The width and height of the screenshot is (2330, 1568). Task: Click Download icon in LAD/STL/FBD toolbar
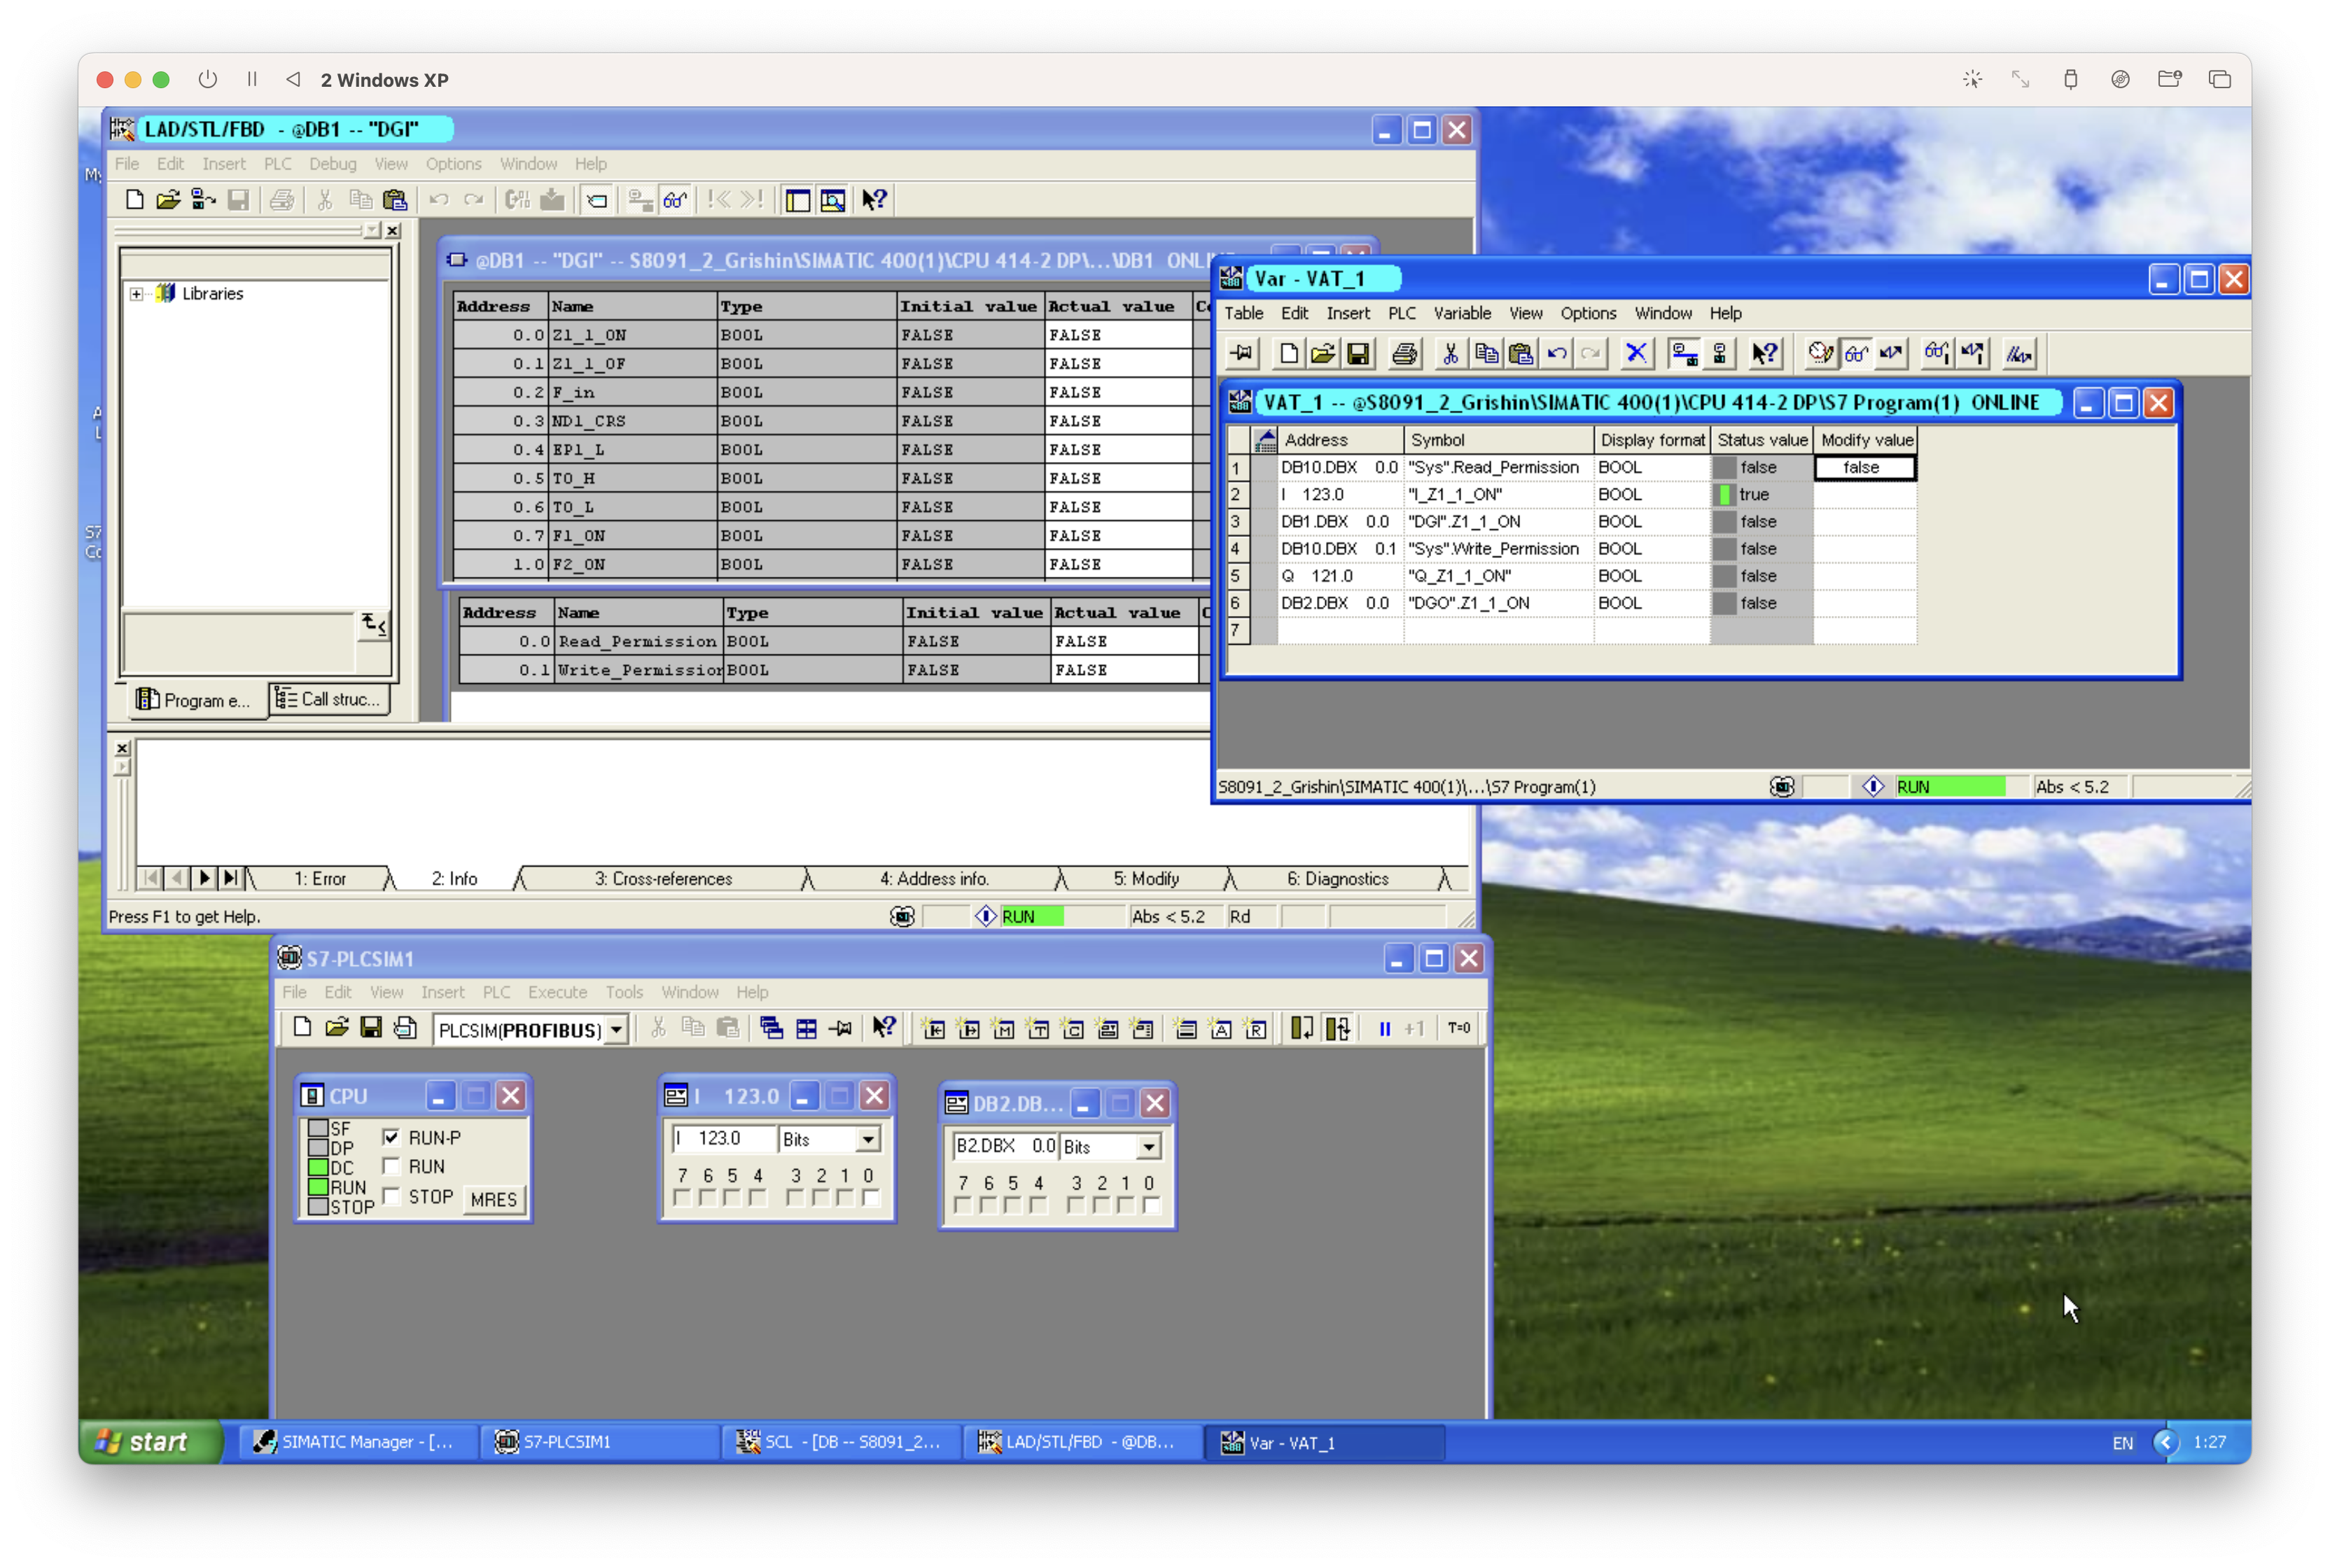click(x=553, y=200)
